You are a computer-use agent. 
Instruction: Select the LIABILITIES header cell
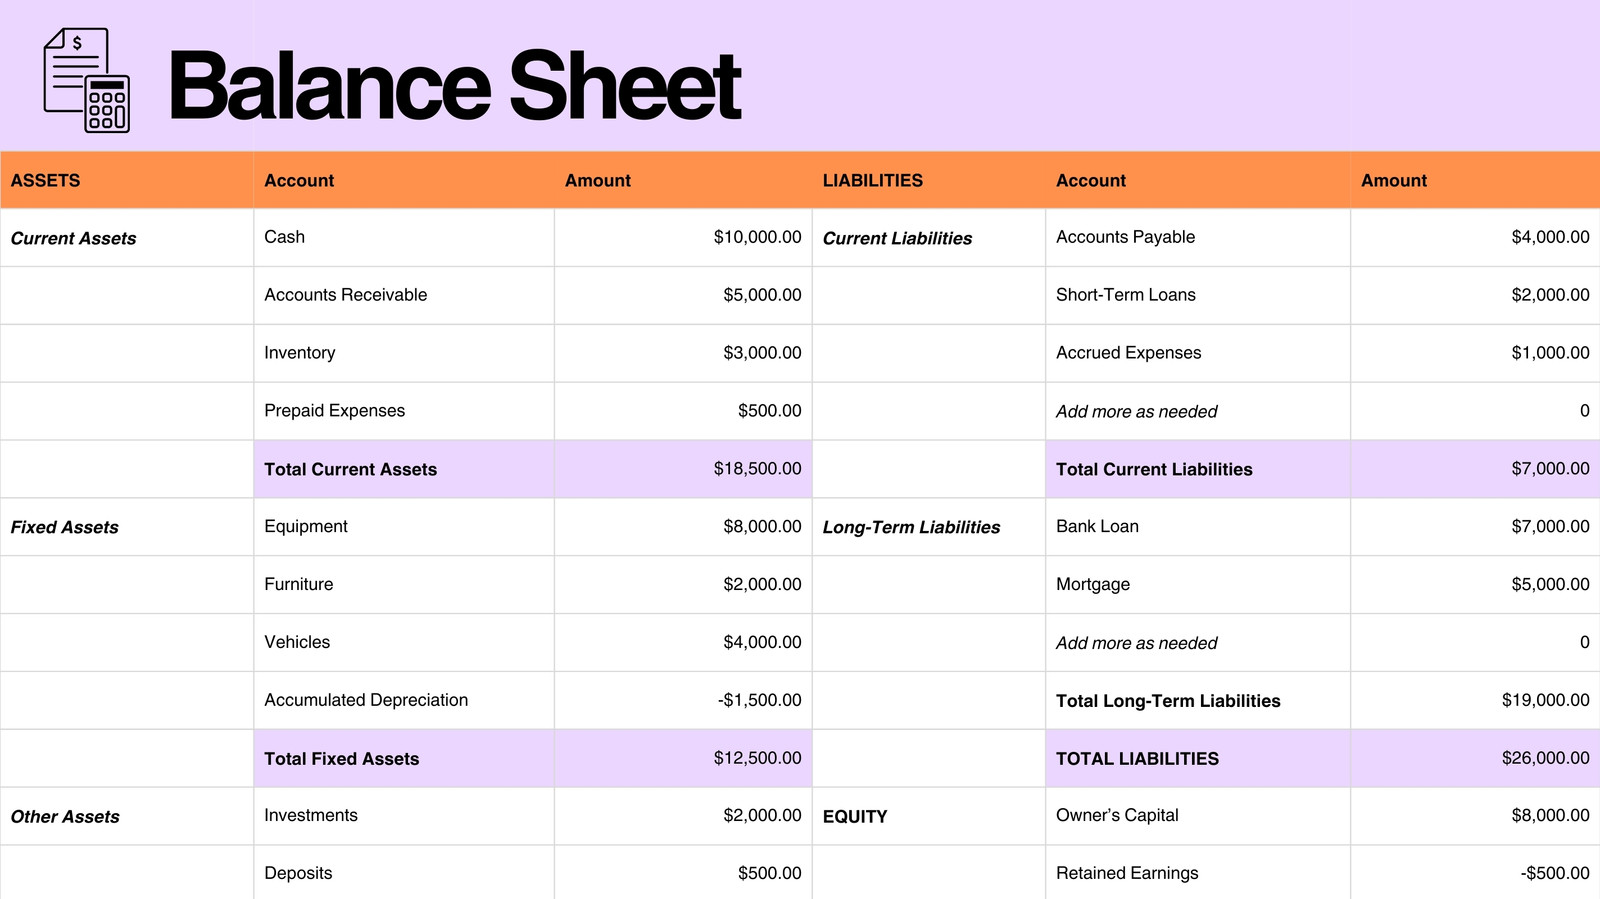pyautogui.click(x=929, y=180)
